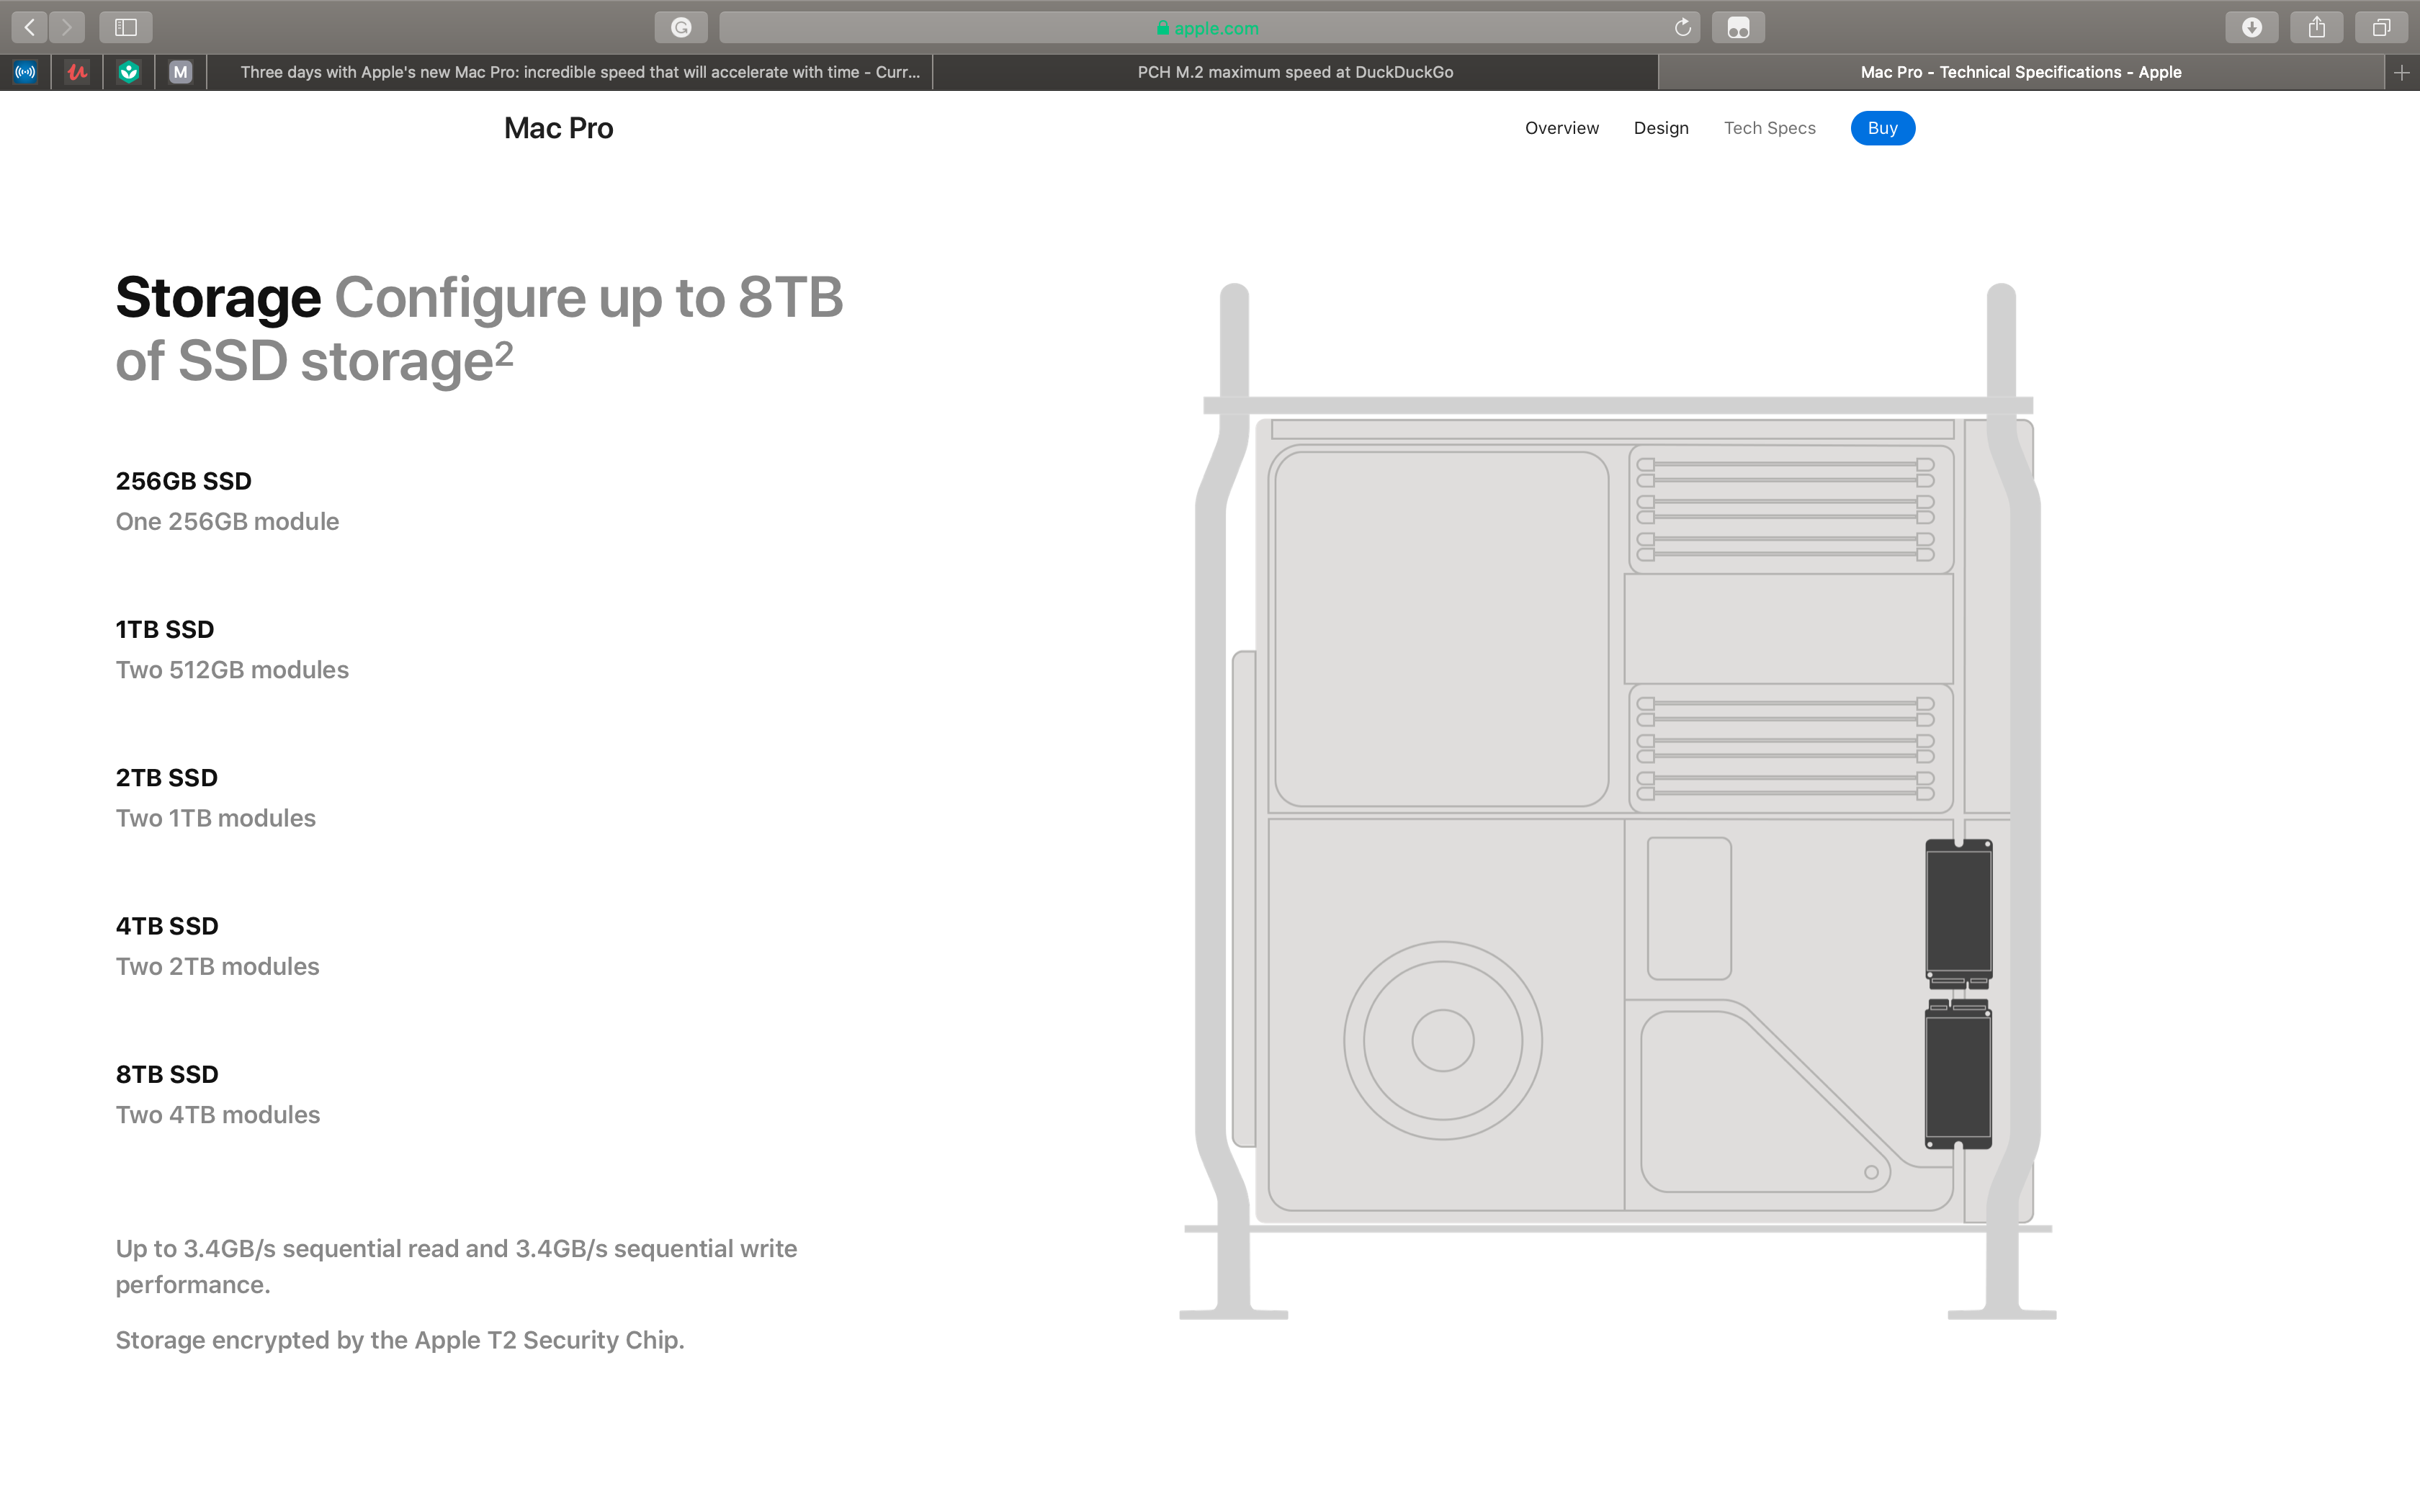2420x1512 pixels.
Task: Click the mask-shaped extension icon
Action: click(1738, 27)
